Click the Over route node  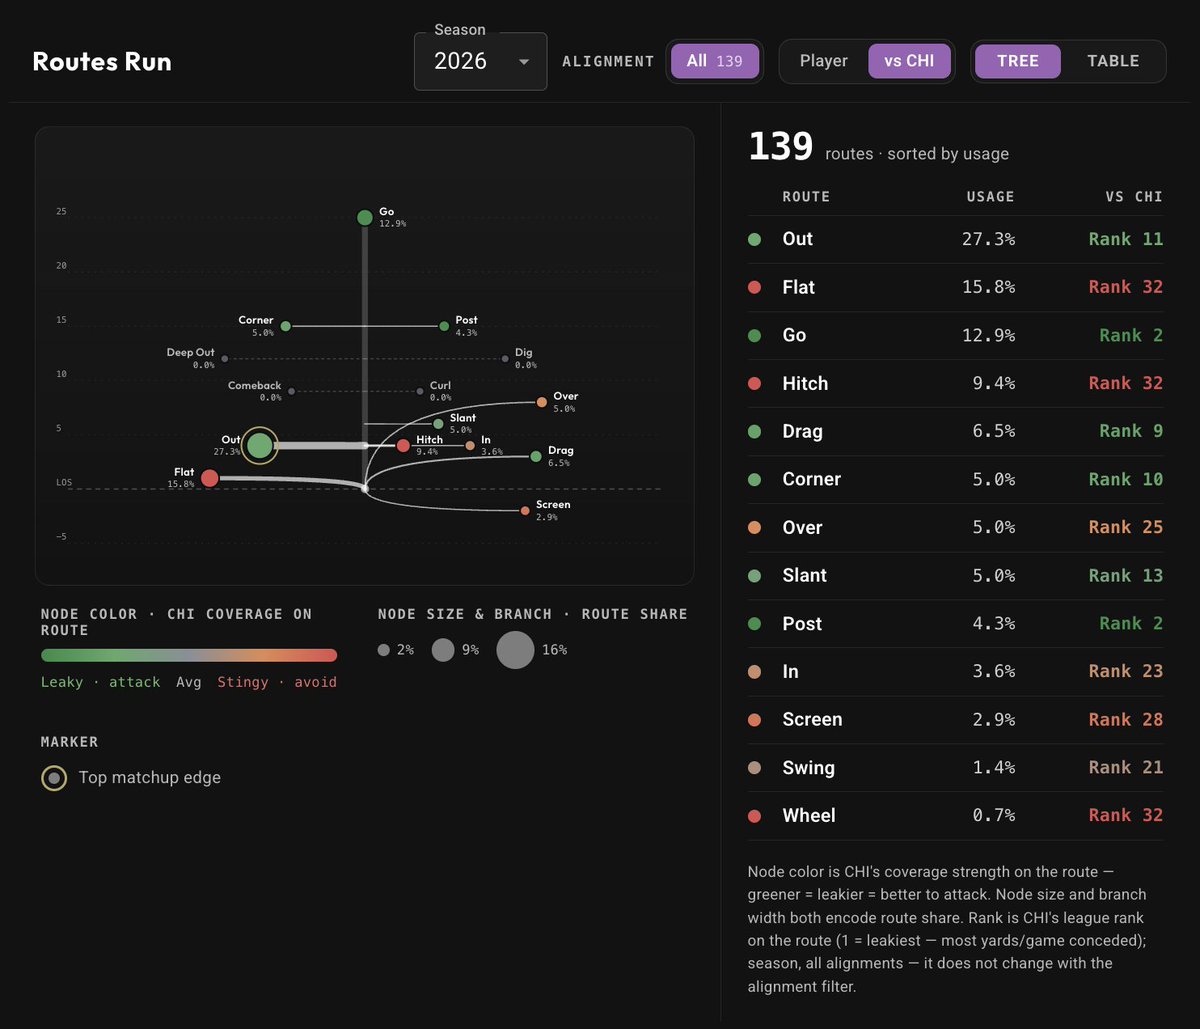point(542,402)
